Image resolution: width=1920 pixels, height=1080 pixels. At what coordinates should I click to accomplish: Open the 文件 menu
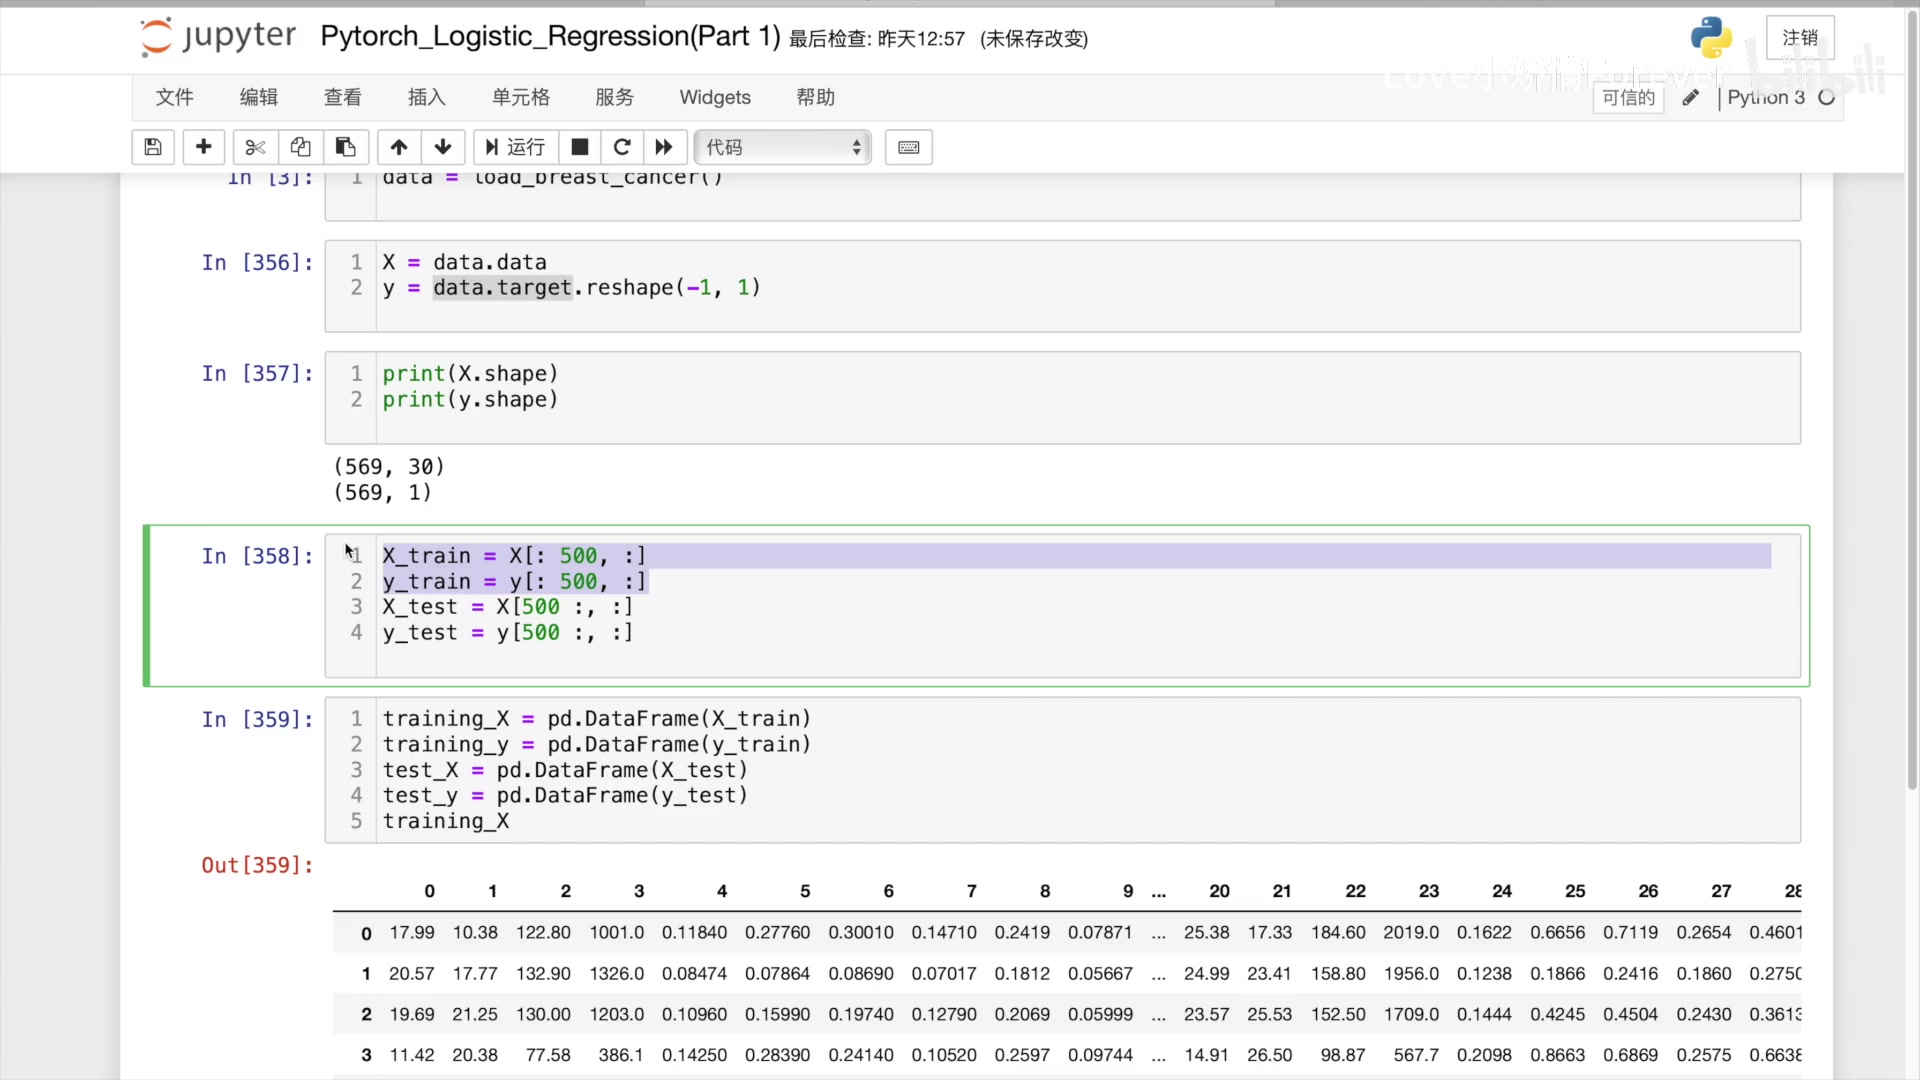(175, 97)
